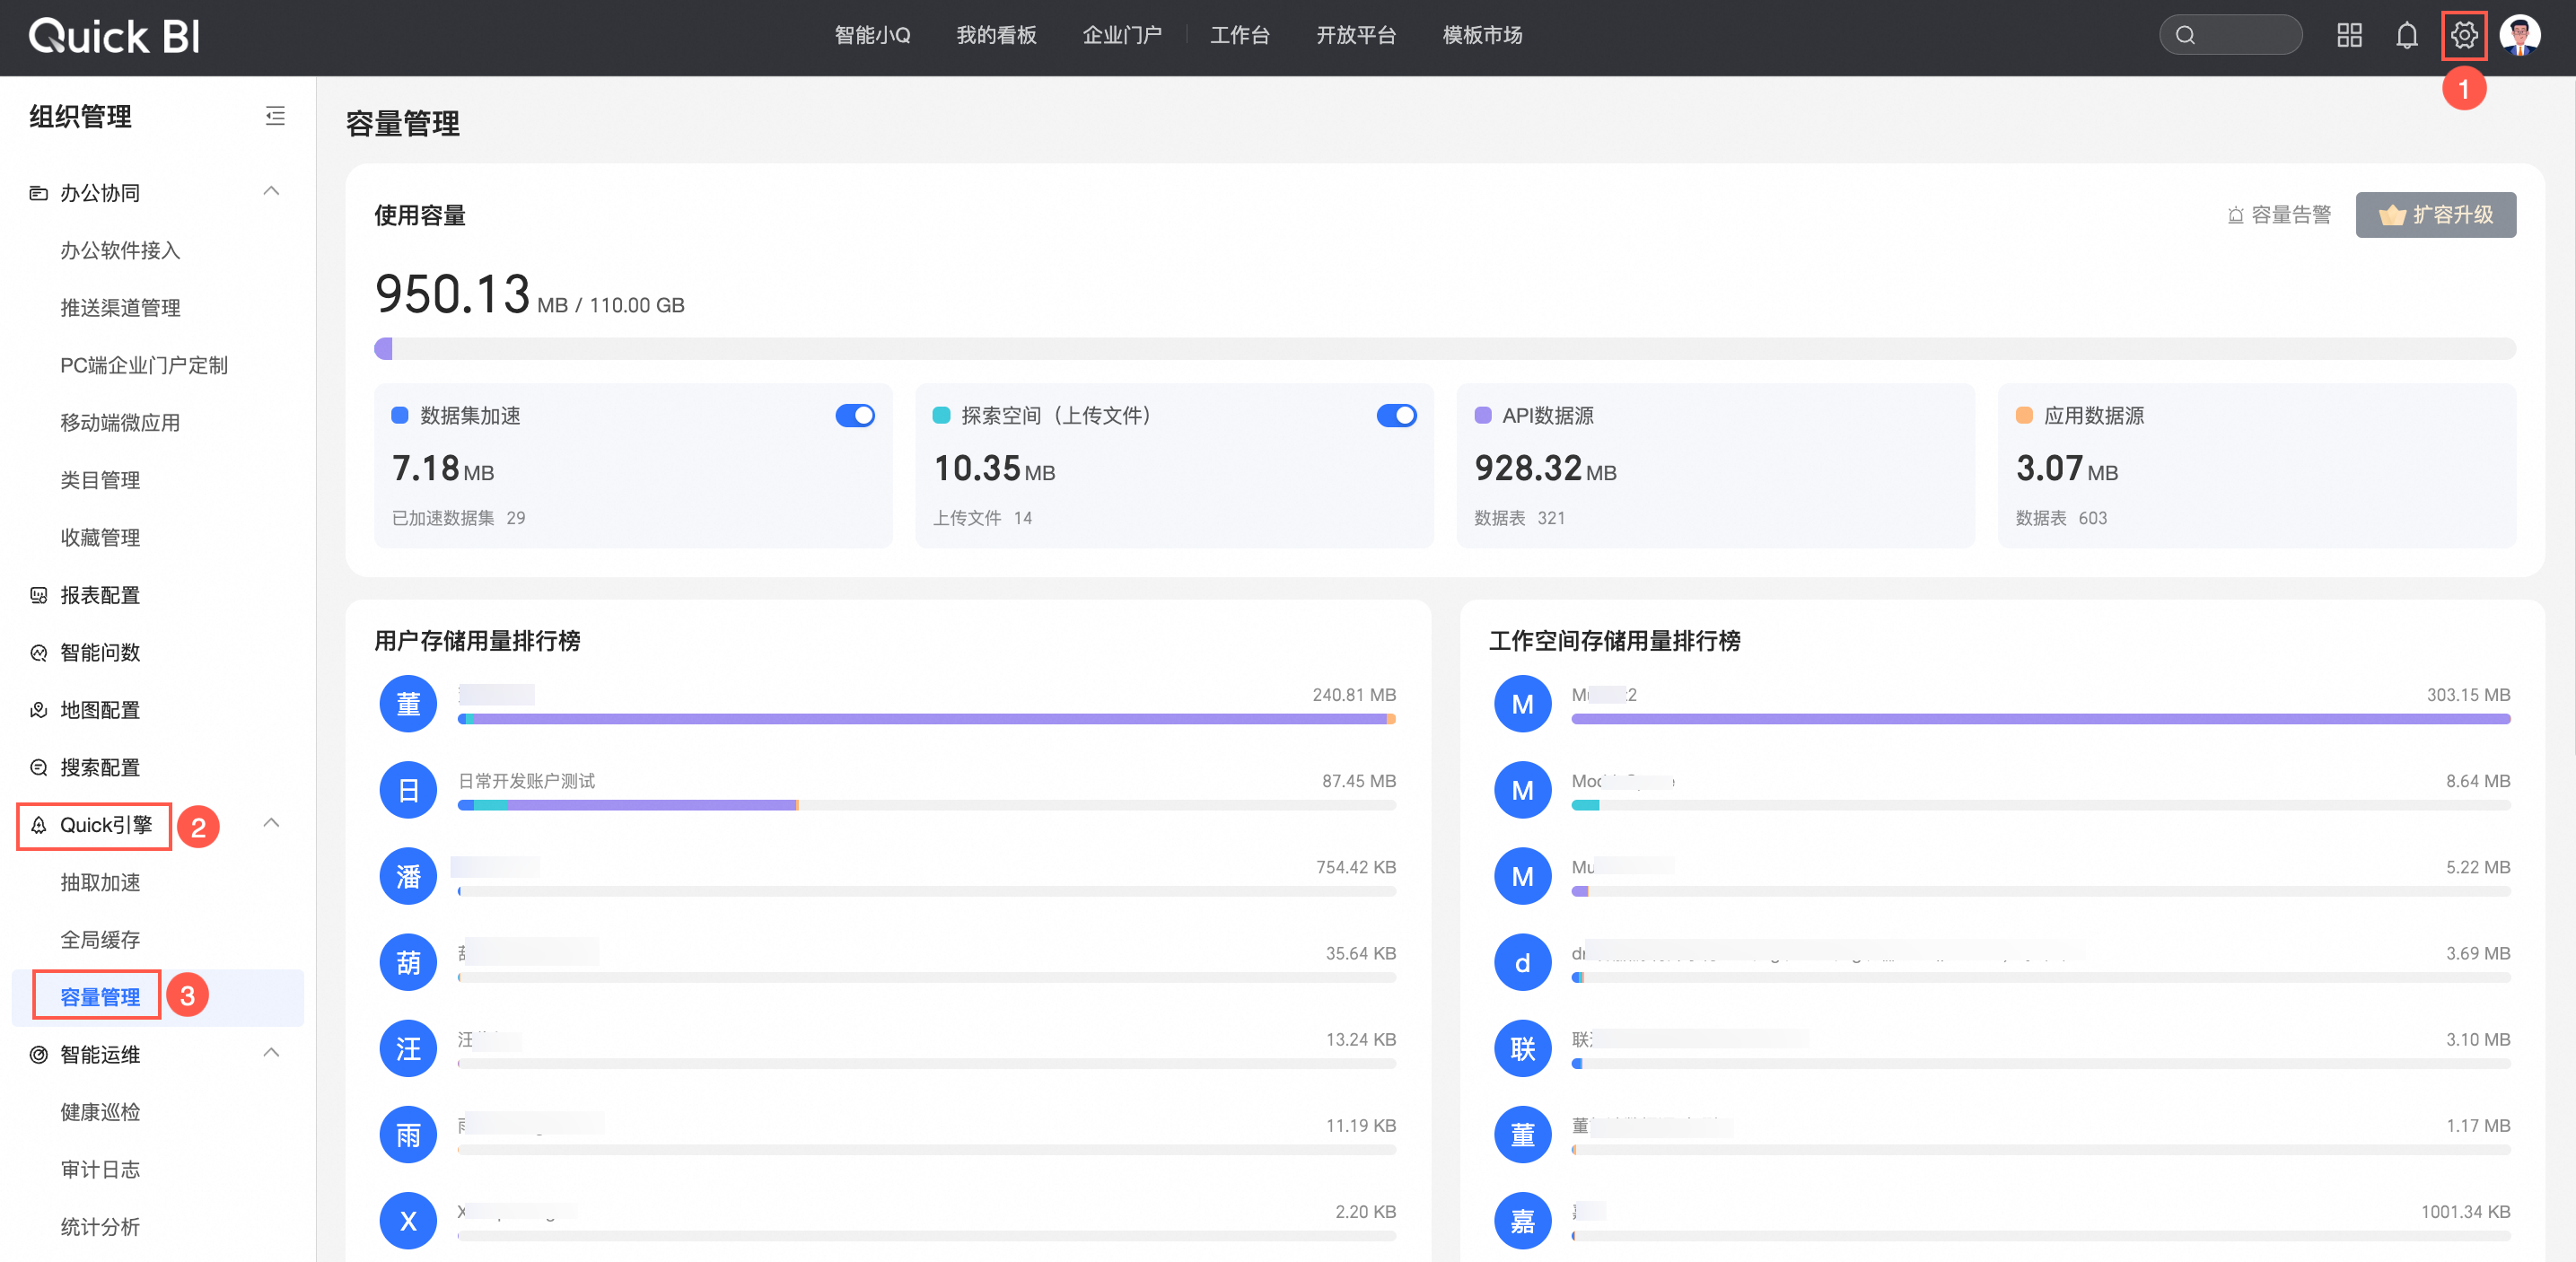Open the notifications bell
The height and width of the screenshot is (1262, 2576).
click(2406, 36)
